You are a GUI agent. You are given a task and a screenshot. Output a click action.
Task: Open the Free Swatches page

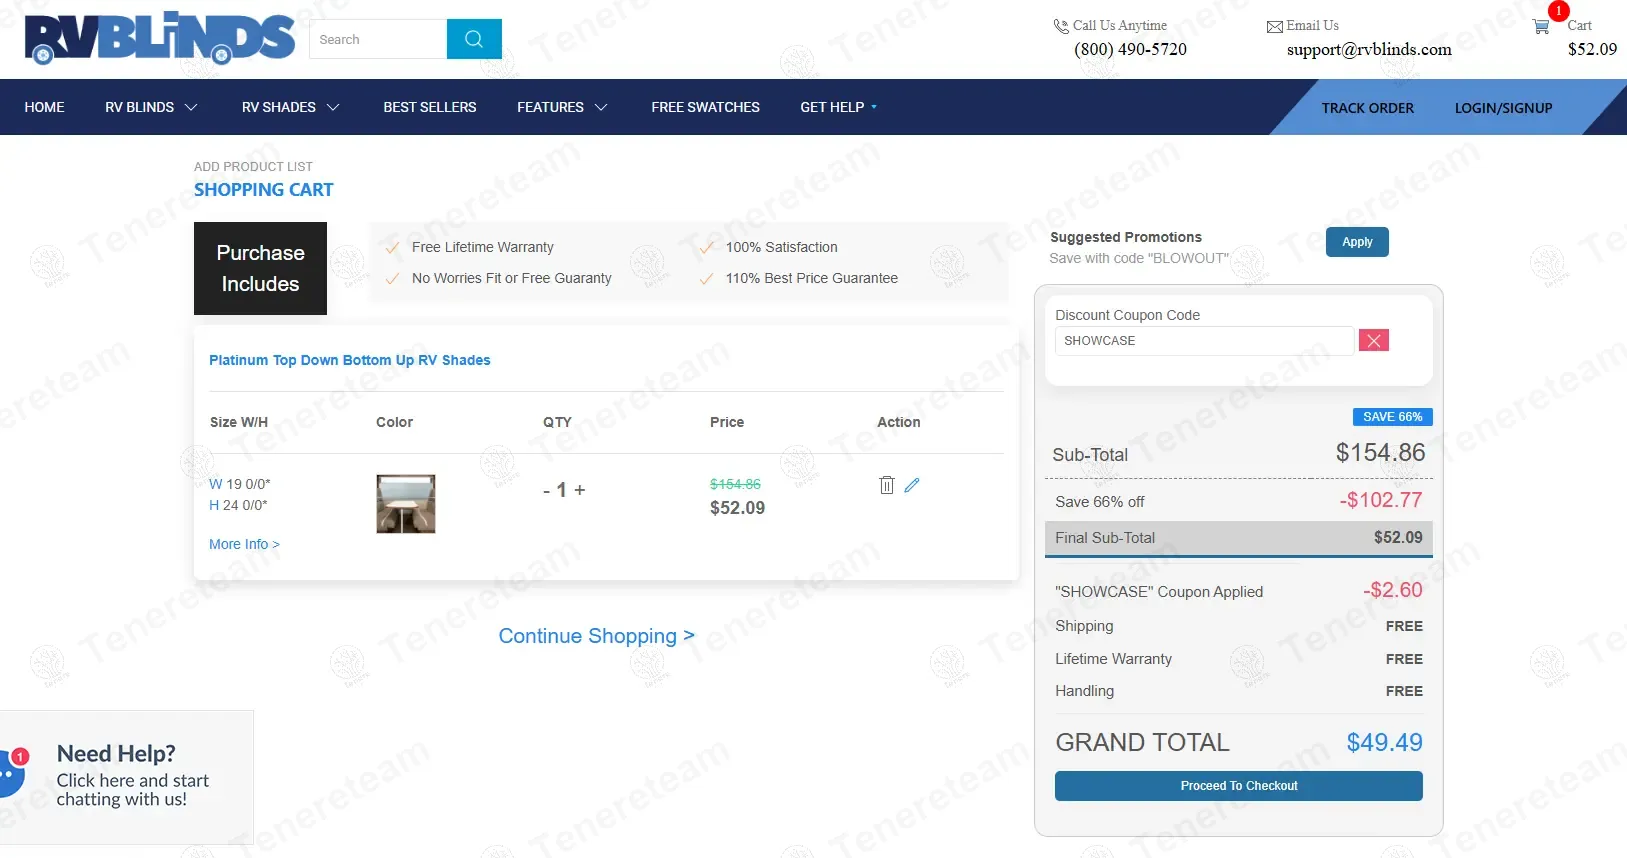[x=705, y=107]
